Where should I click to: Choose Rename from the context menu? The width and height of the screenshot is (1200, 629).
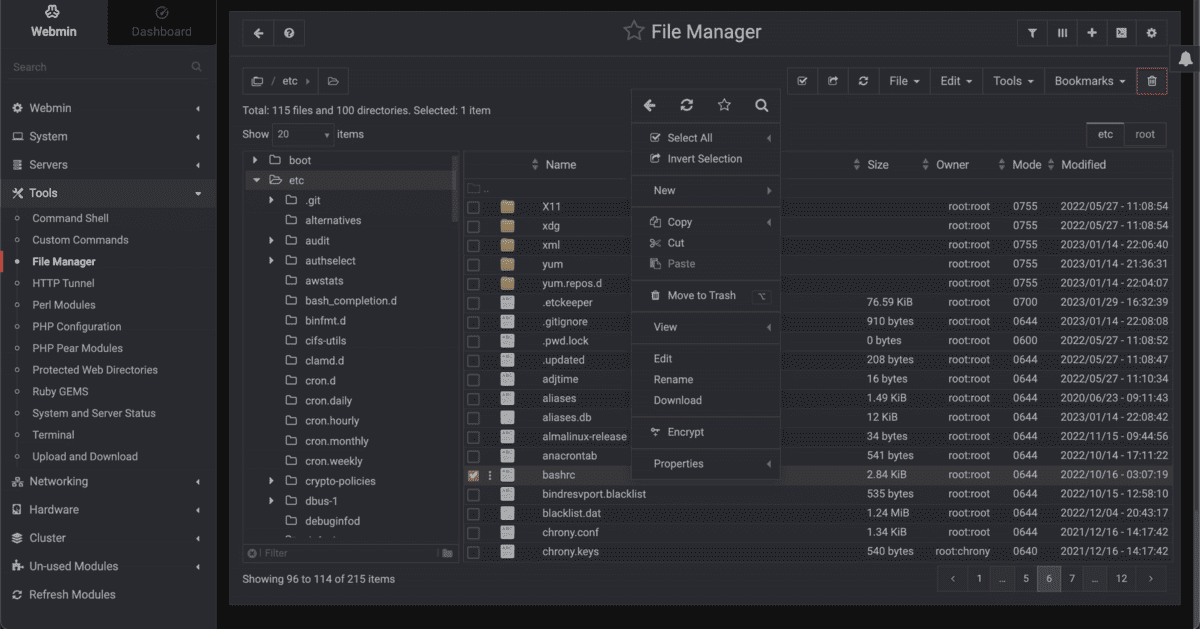pos(673,379)
